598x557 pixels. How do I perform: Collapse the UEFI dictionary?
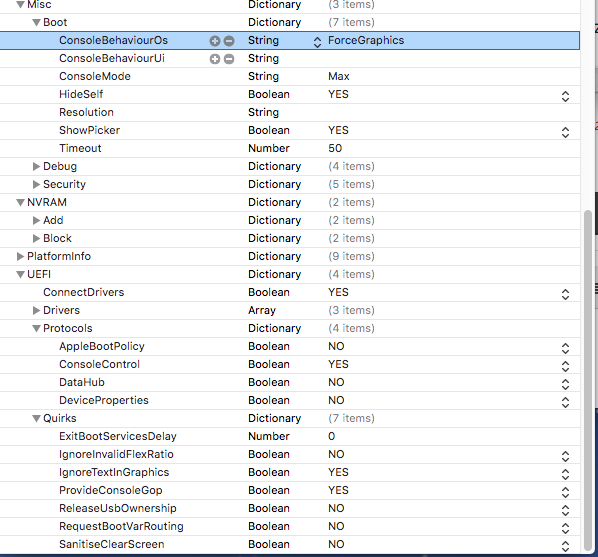point(21,274)
